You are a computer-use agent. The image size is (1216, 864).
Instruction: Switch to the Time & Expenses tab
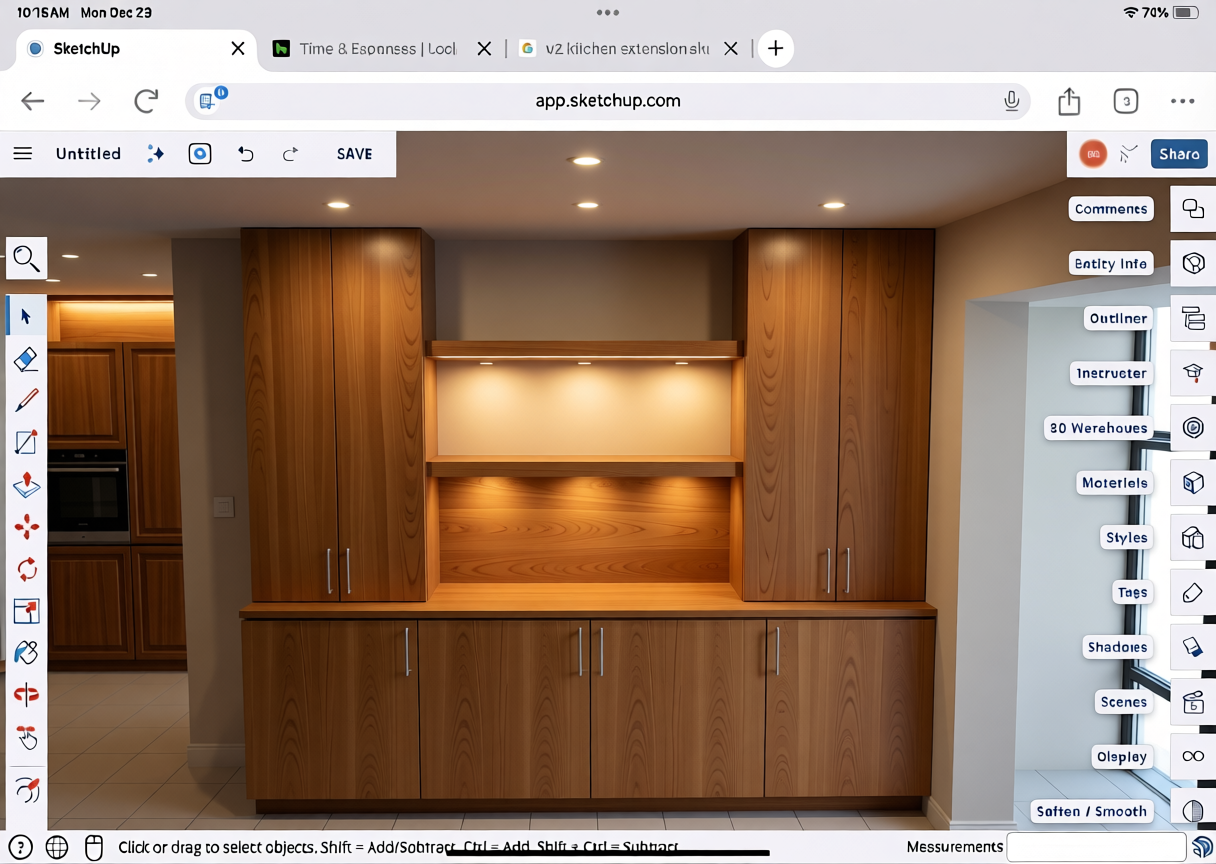tap(377, 49)
